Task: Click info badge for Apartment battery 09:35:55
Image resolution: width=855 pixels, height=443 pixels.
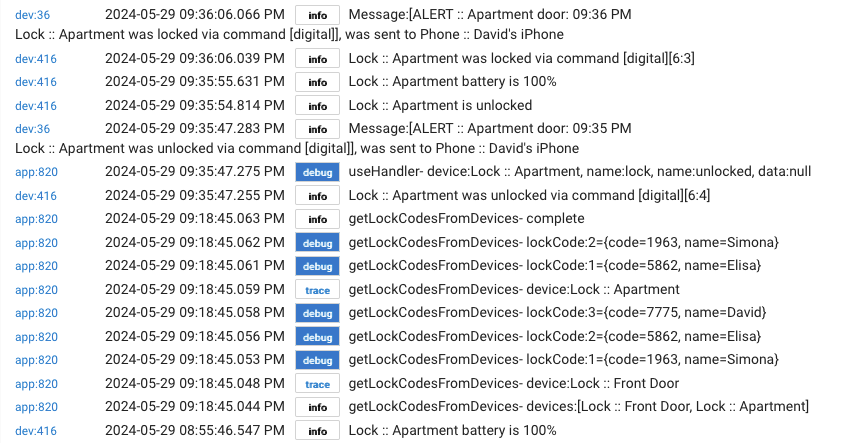Action: pos(317,82)
